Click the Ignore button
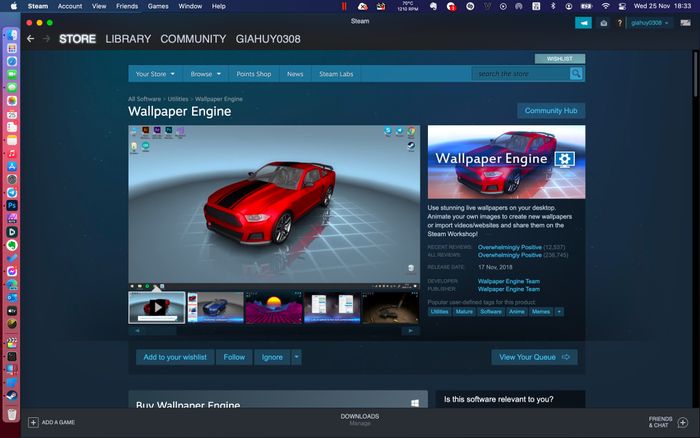 [272, 357]
